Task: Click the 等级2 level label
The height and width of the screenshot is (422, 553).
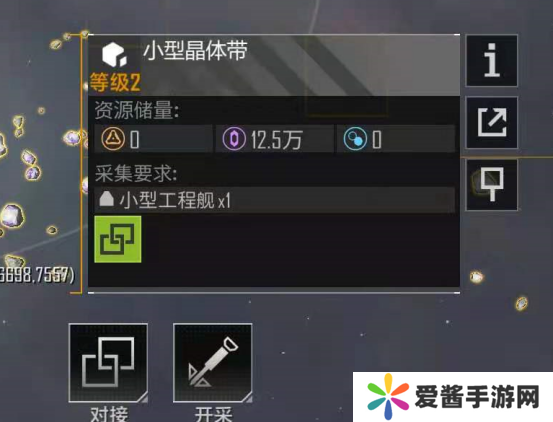Action: [x=115, y=82]
